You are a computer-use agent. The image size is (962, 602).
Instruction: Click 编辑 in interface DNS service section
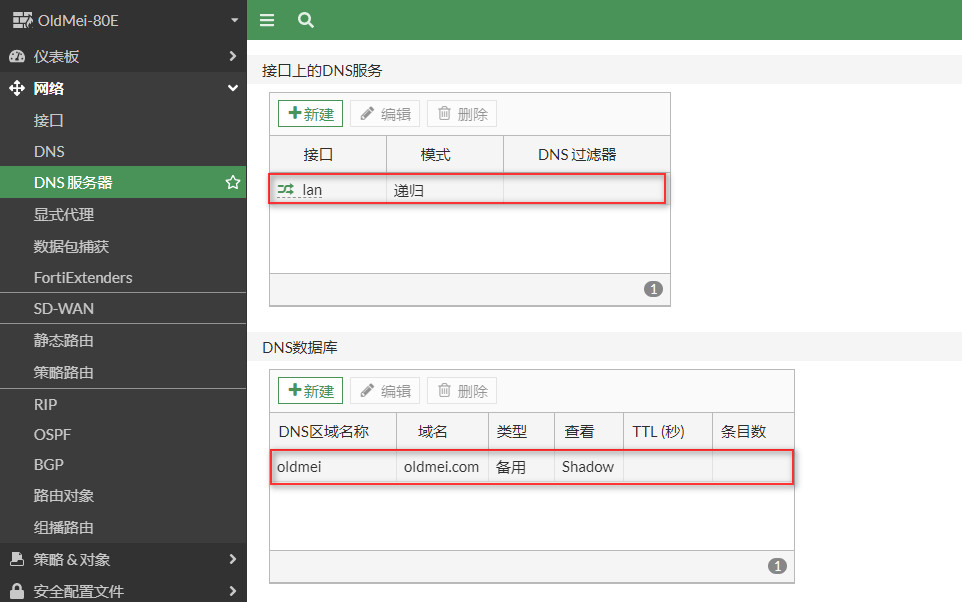tap(385, 114)
